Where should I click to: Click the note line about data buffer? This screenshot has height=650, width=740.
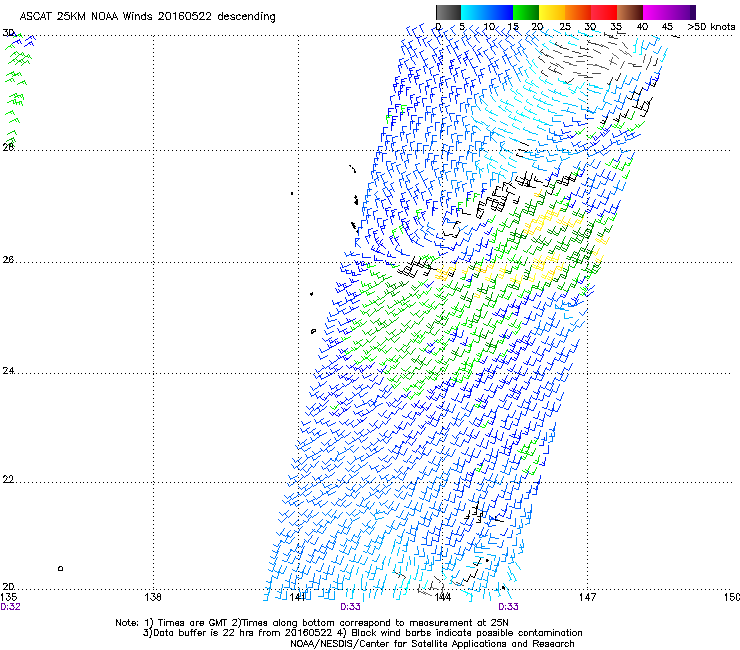[362, 633]
